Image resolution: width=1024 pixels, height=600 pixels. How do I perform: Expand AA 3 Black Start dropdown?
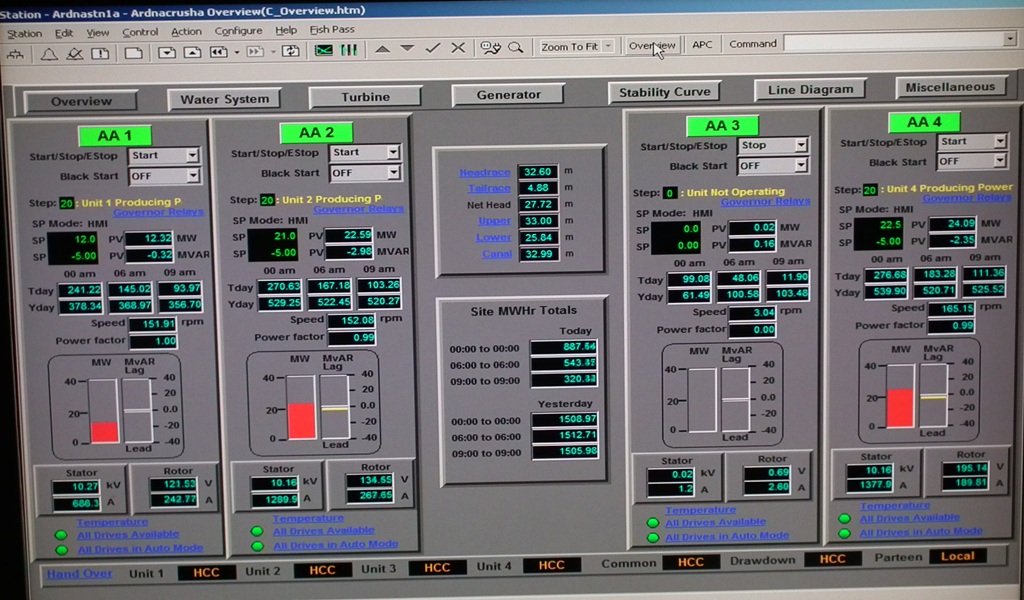click(800, 166)
